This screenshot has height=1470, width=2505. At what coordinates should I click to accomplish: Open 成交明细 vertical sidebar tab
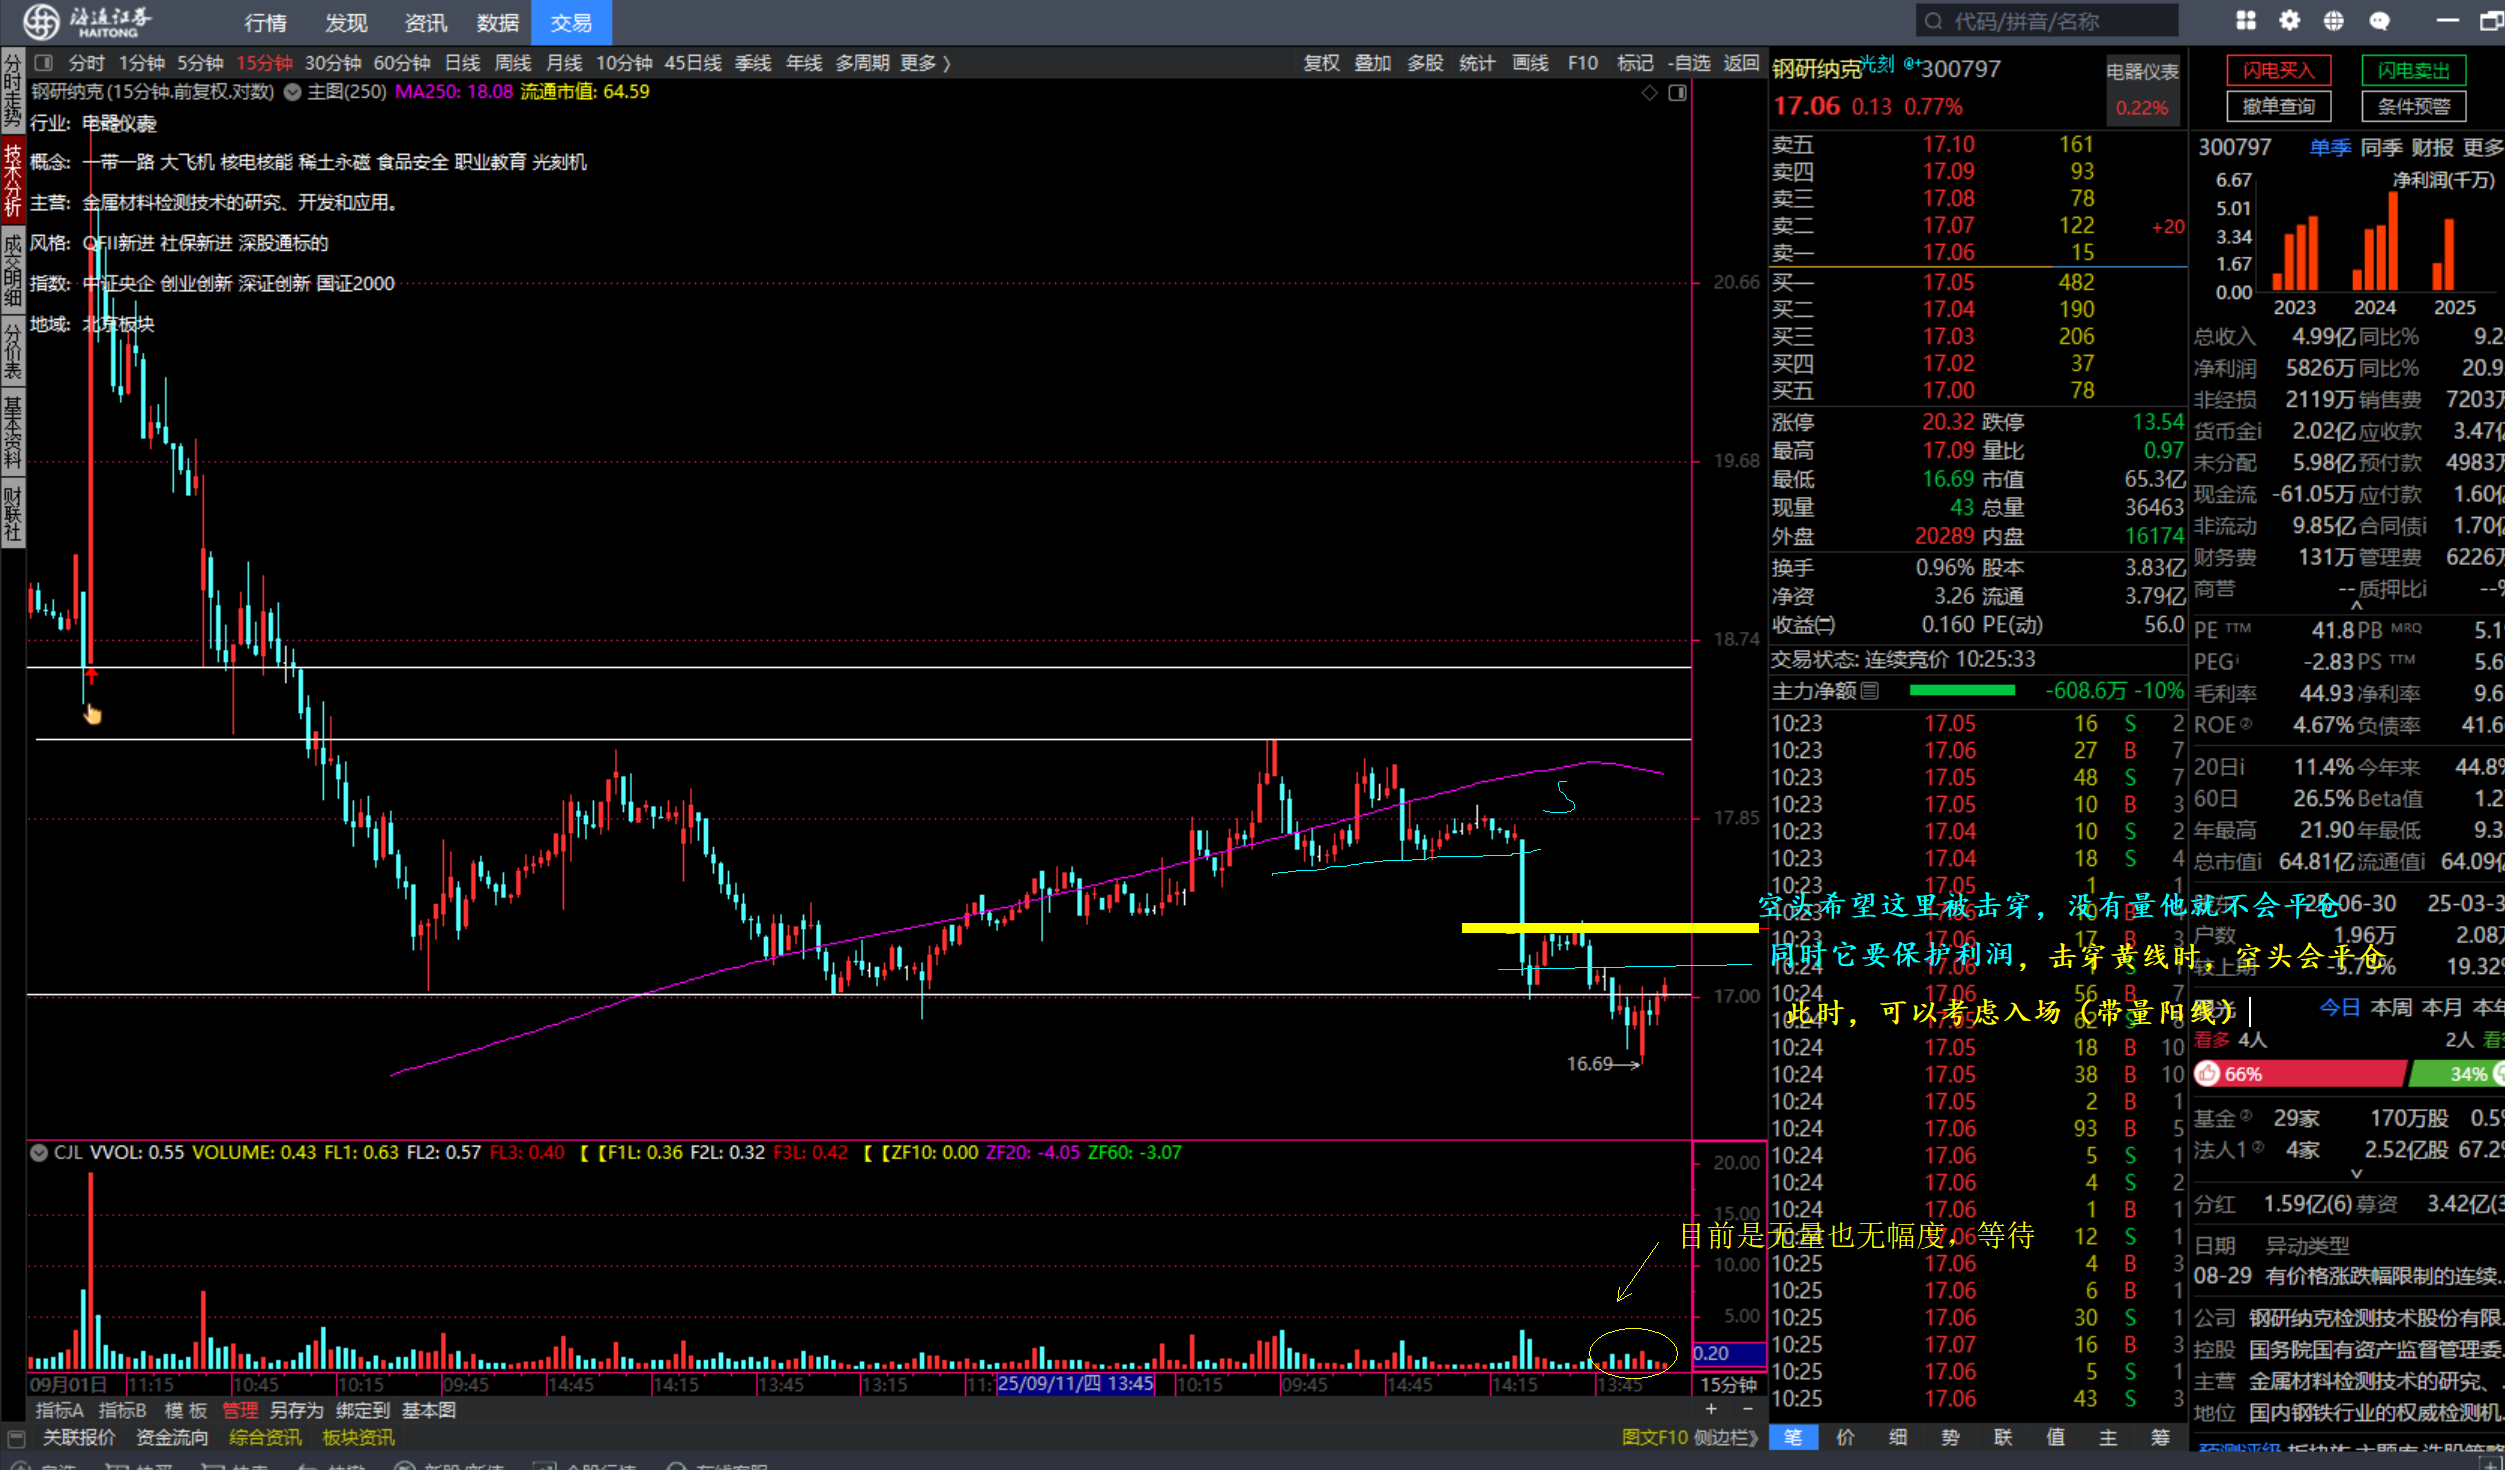(12, 269)
